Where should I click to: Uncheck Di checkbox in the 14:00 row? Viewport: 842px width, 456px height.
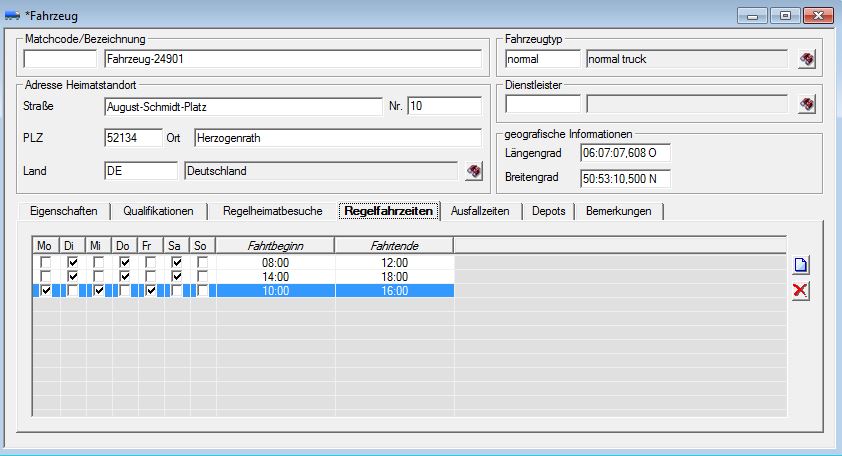72,276
